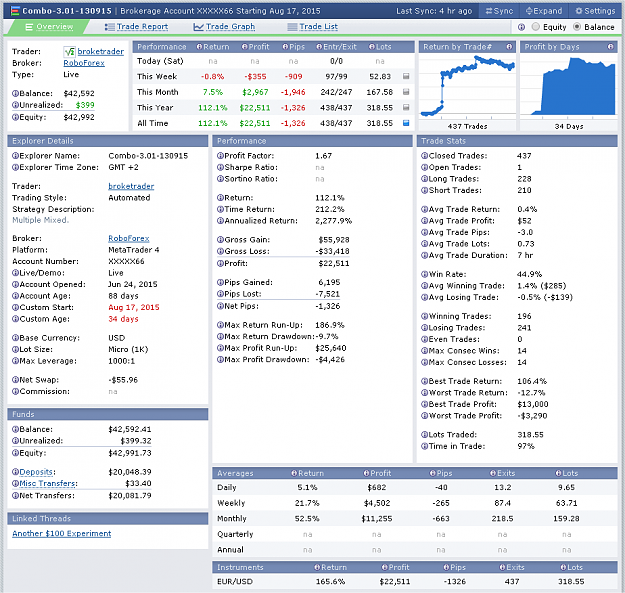Screen dimensions: 625x593
Task: Open broketrader link in Explorer Details
Action: (x=131, y=186)
